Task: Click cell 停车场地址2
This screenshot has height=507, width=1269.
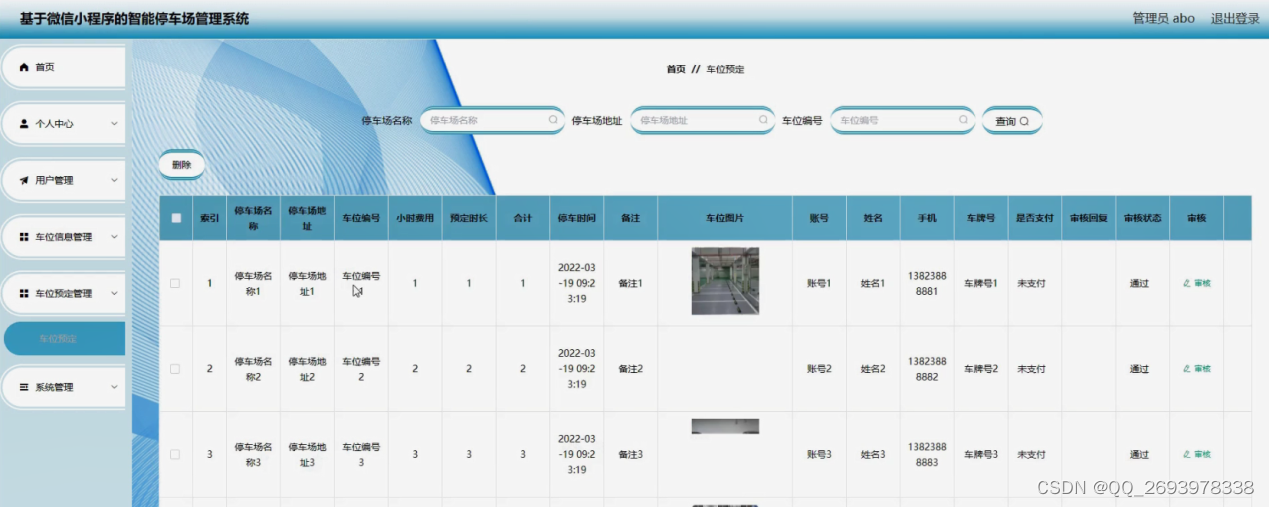Action: pyautogui.click(x=307, y=369)
